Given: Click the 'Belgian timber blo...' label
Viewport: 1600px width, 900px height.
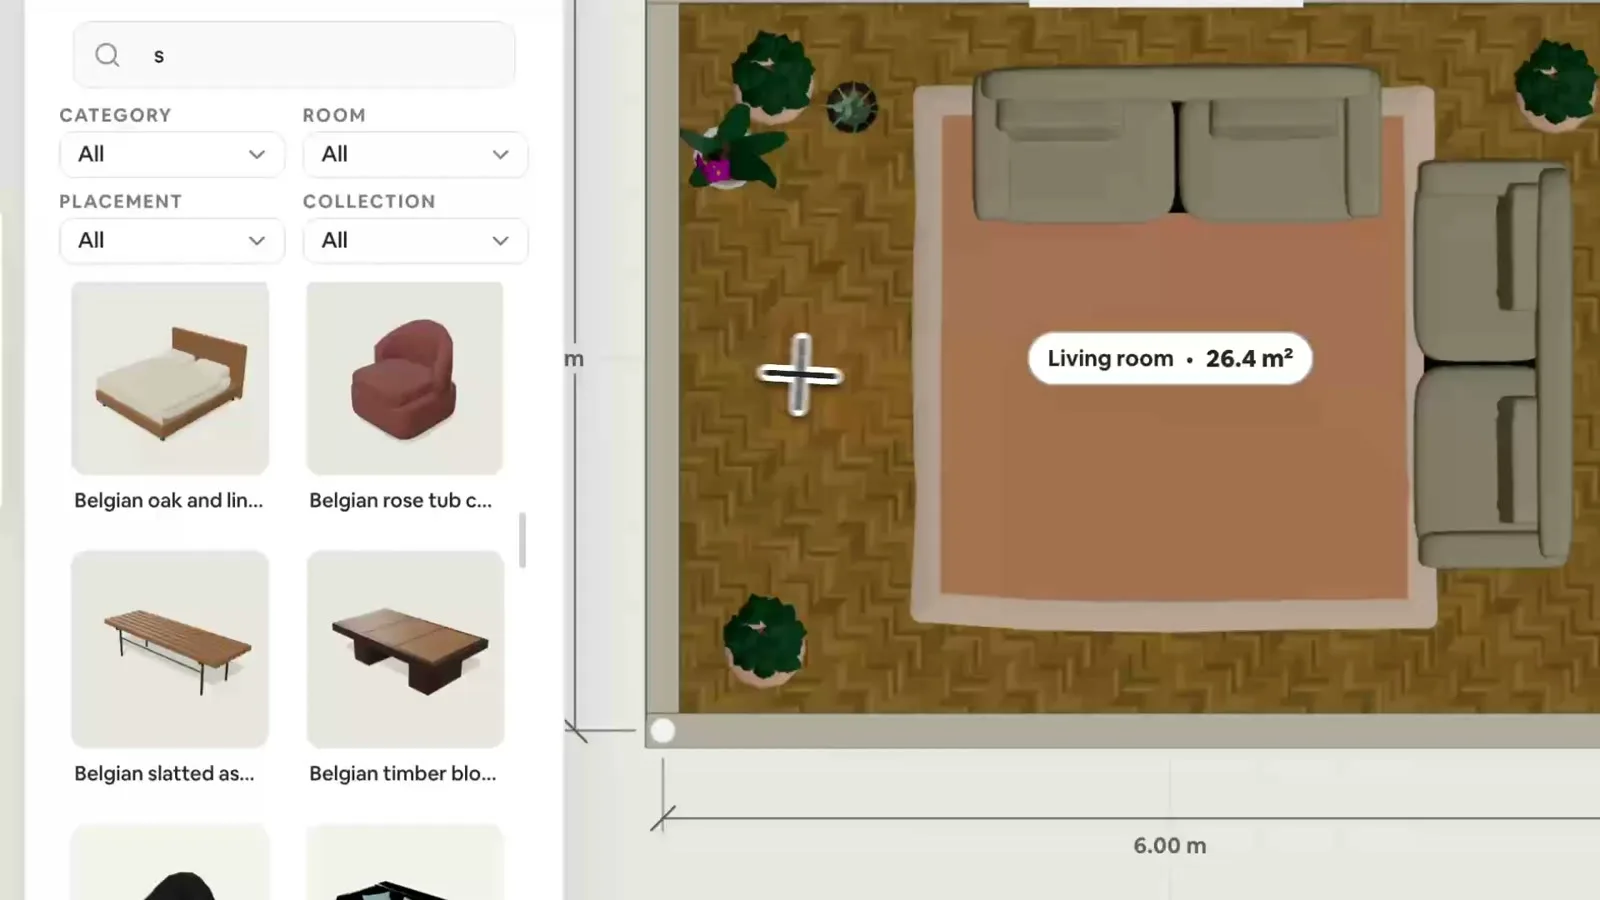Looking at the screenshot, I should point(402,773).
